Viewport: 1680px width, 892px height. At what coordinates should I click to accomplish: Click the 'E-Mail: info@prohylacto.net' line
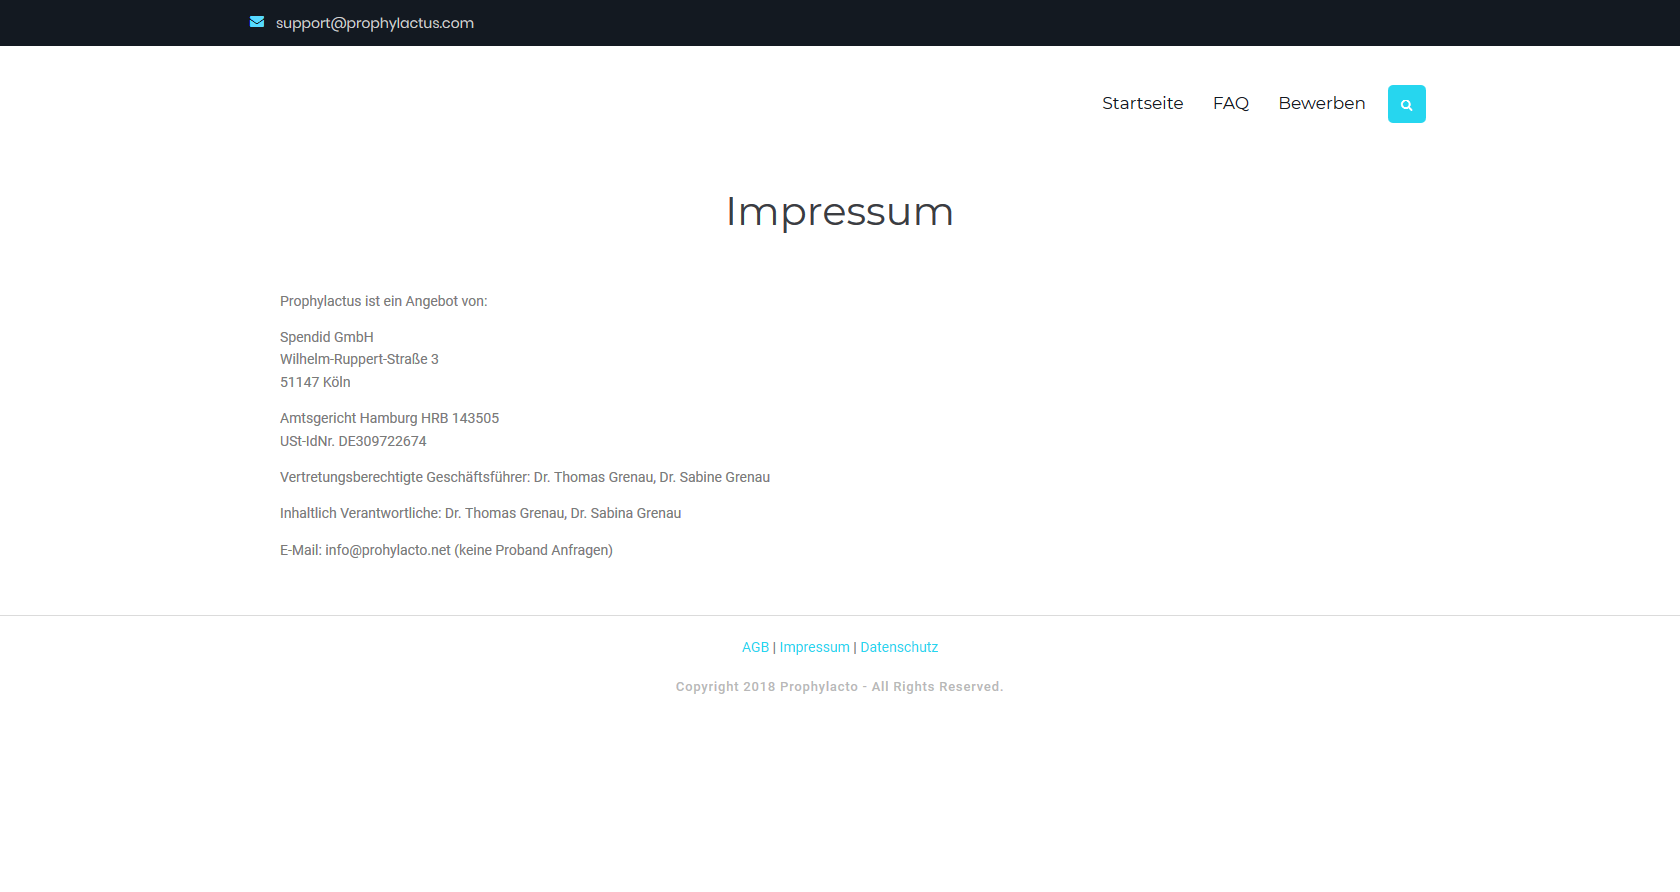(446, 550)
